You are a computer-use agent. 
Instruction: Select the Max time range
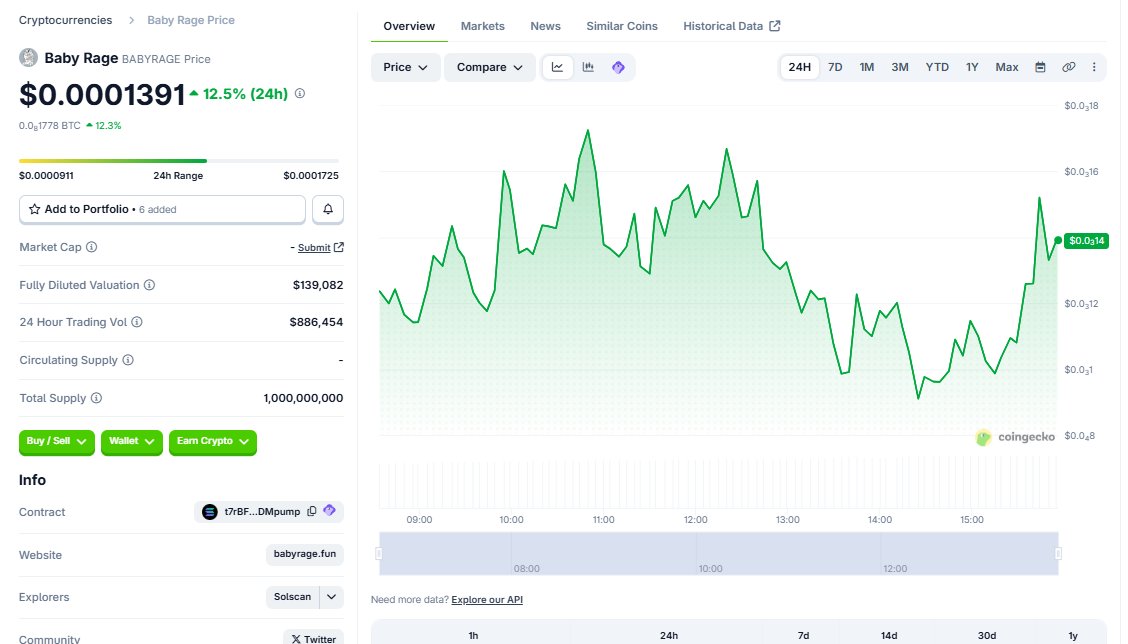coord(1006,67)
